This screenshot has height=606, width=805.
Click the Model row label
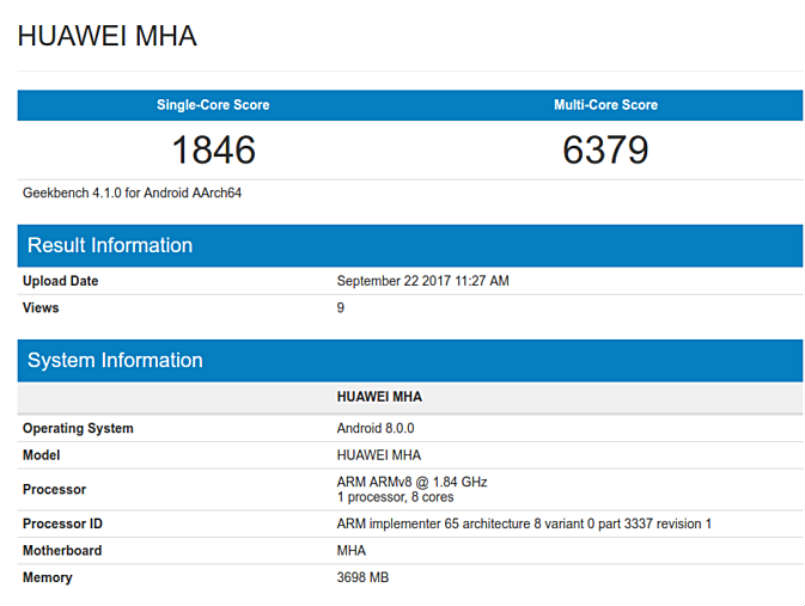(41, 455)
